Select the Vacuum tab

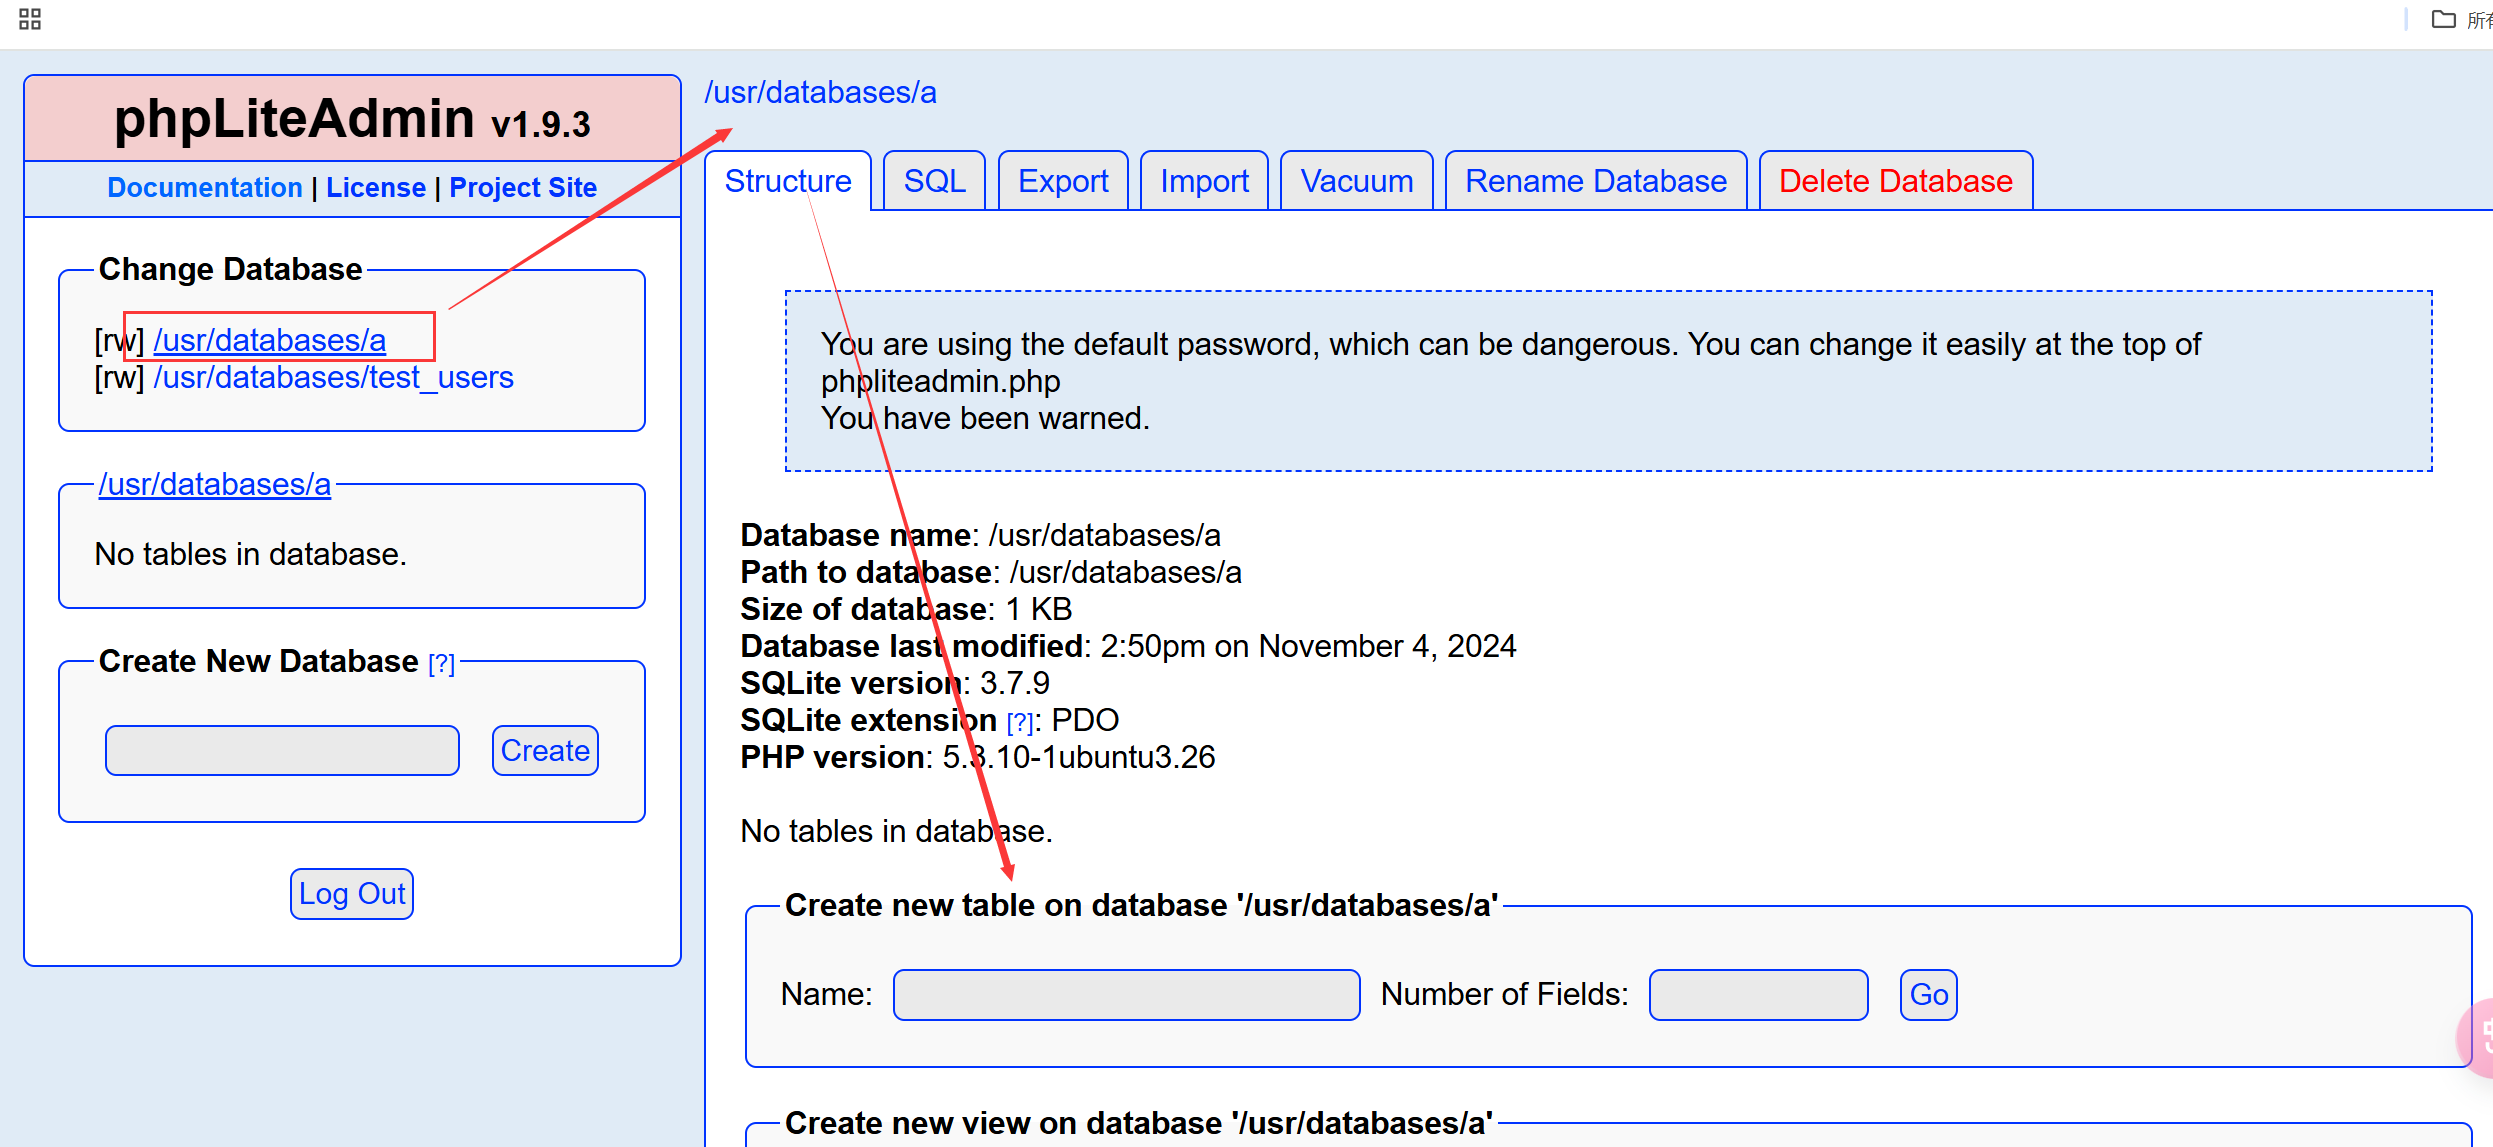(x=1357, y=181)
